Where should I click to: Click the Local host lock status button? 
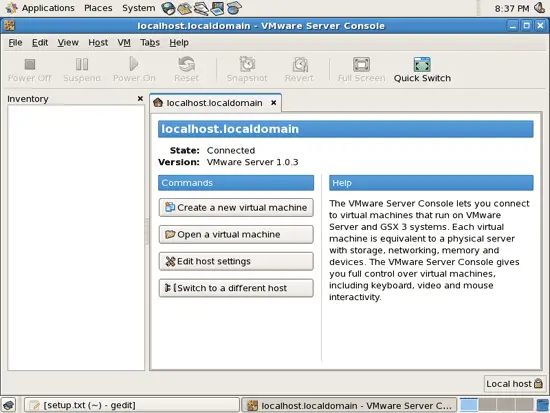pos(514,384)
